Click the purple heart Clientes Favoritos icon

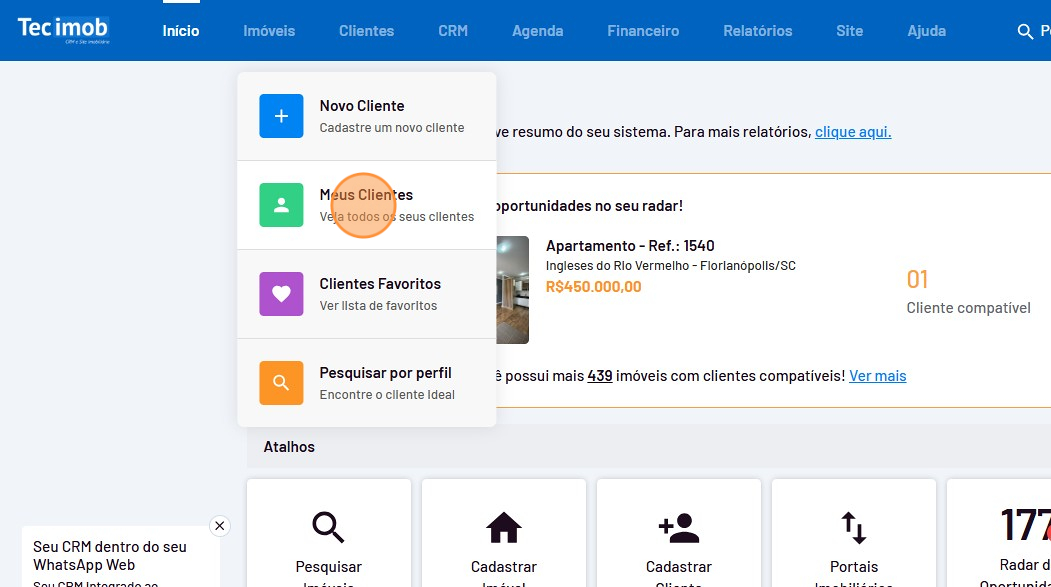click(281, 294)
